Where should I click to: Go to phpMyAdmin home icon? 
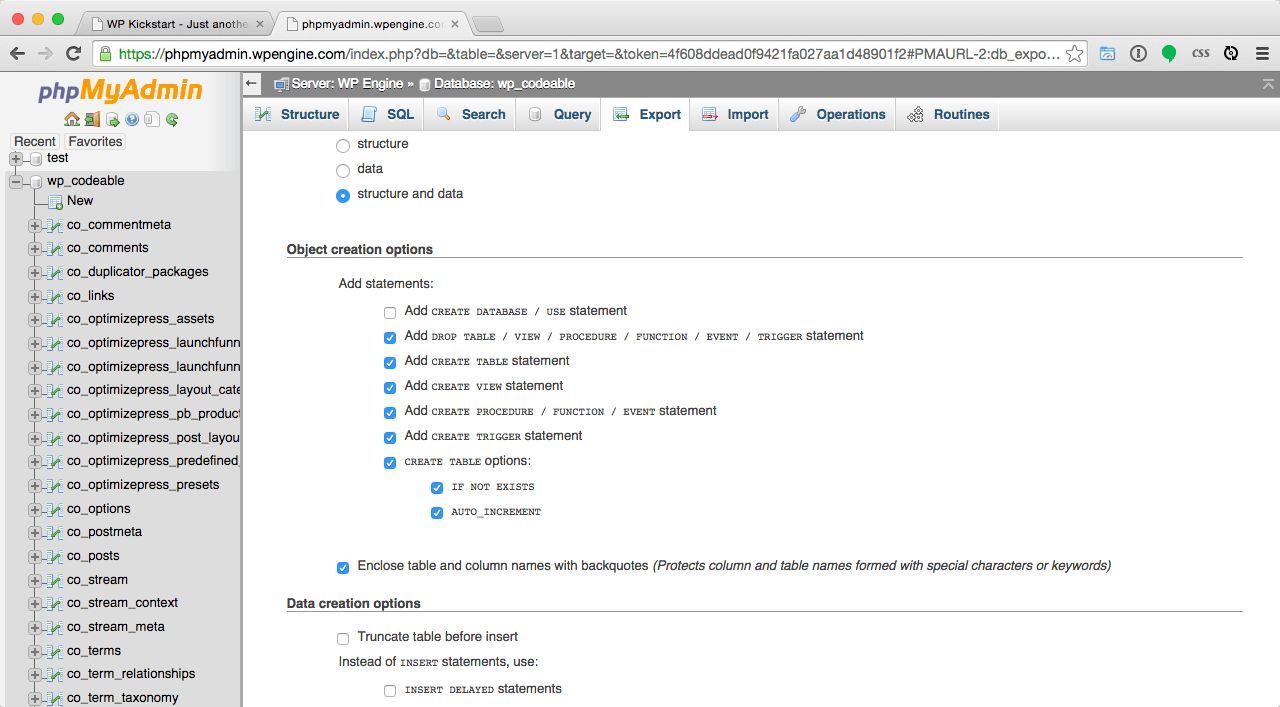(72, 119)
